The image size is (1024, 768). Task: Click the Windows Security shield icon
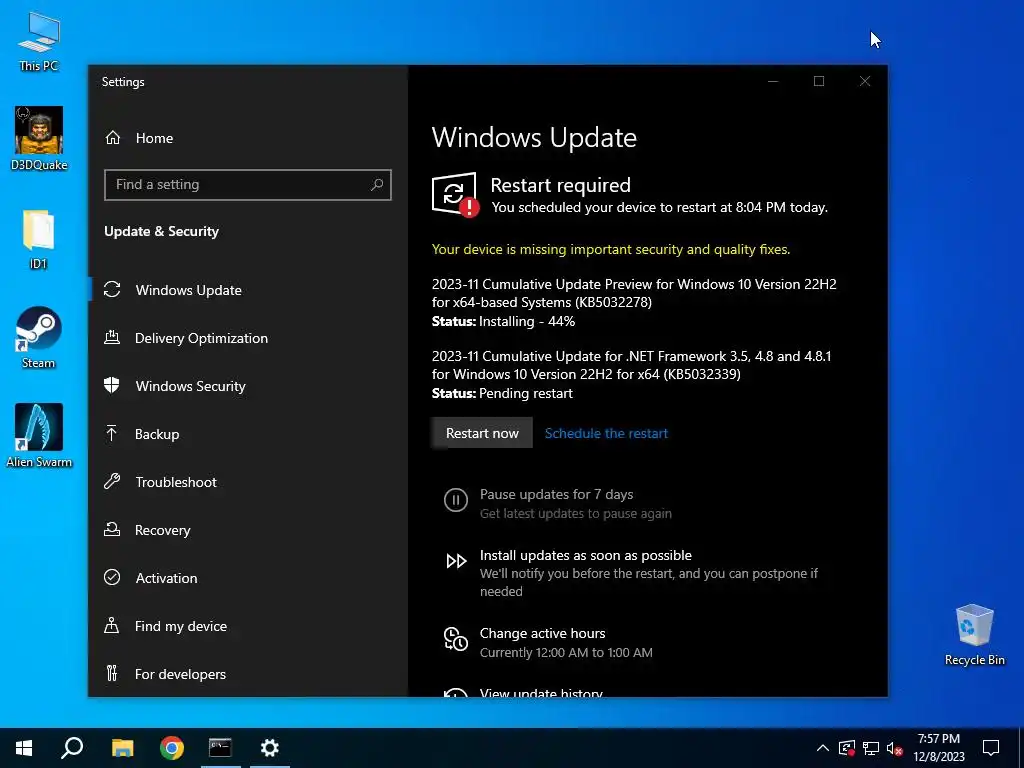[112, 385]
